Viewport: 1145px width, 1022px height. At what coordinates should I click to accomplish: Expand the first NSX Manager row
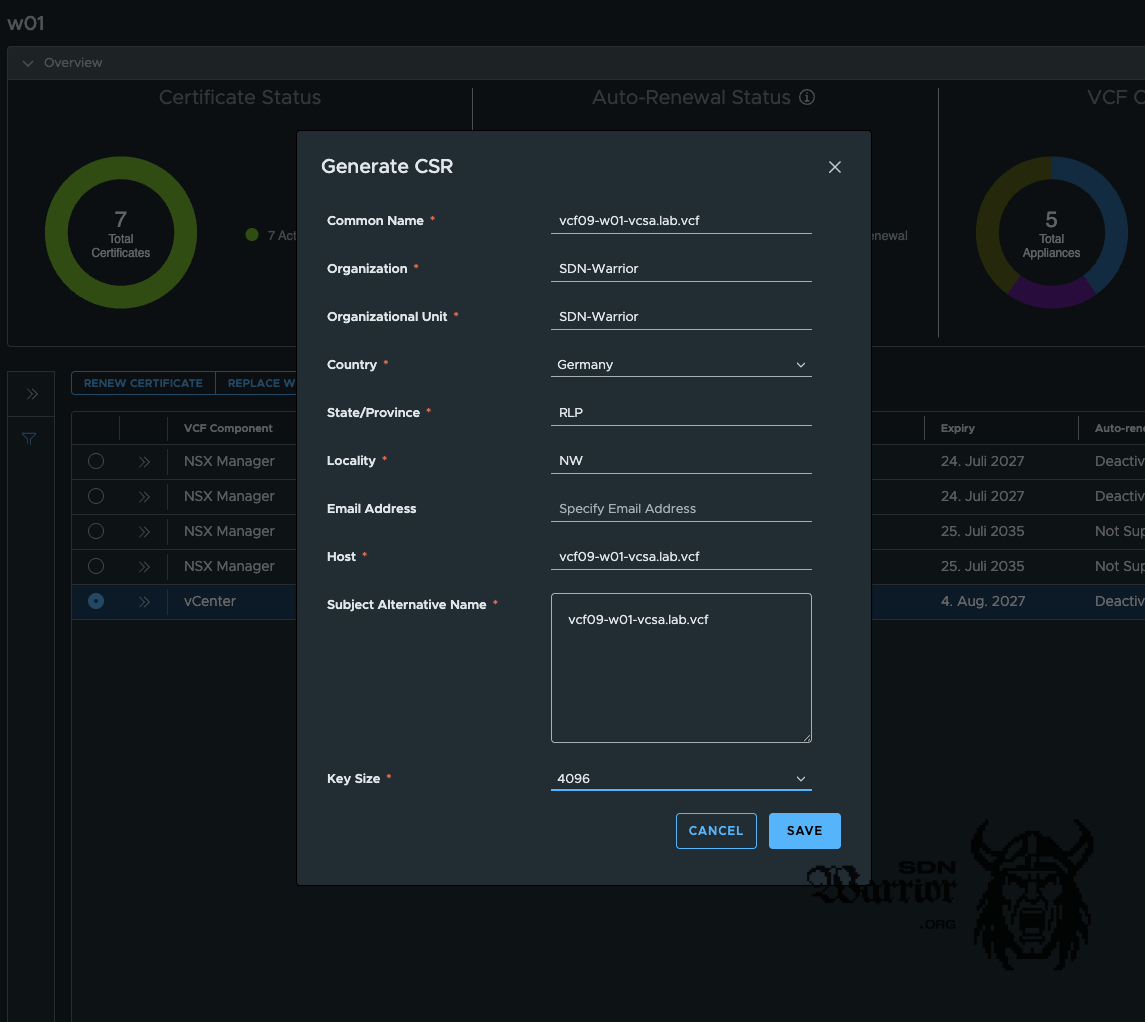(143, 461)
